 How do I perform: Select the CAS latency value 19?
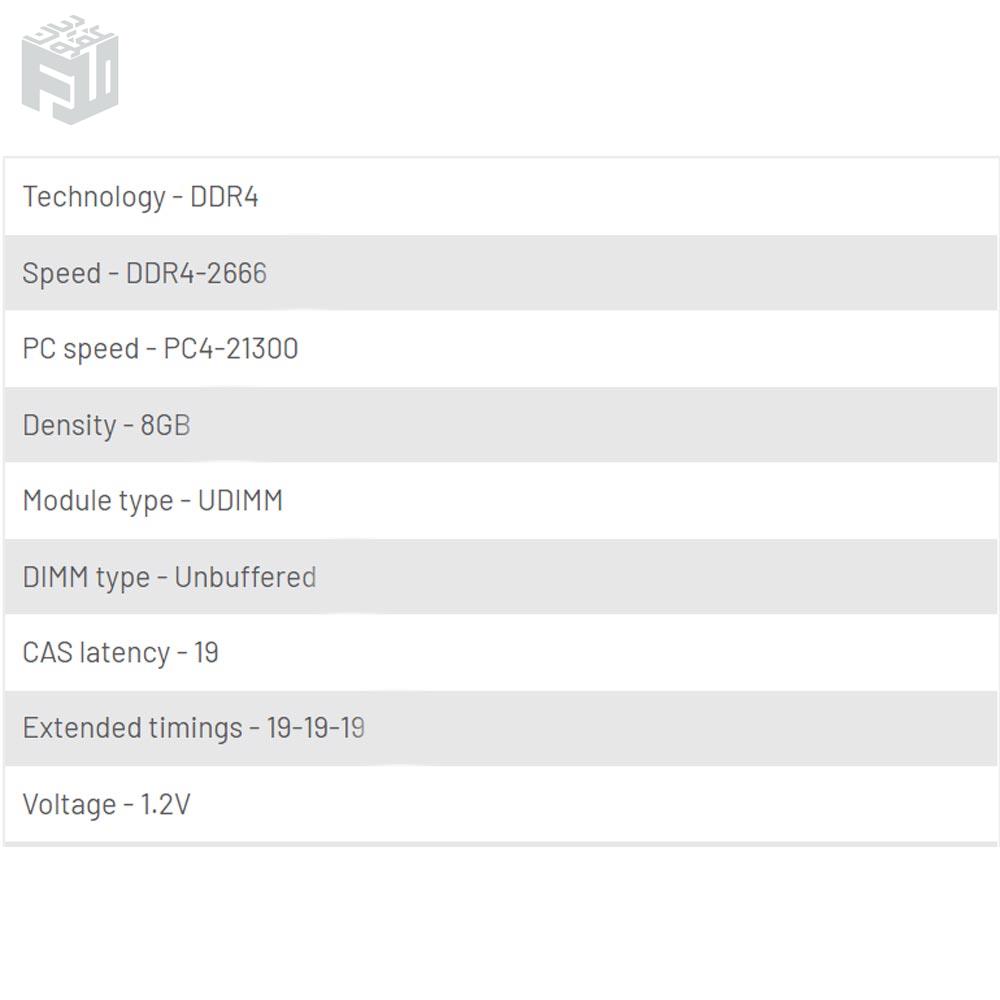206,653
